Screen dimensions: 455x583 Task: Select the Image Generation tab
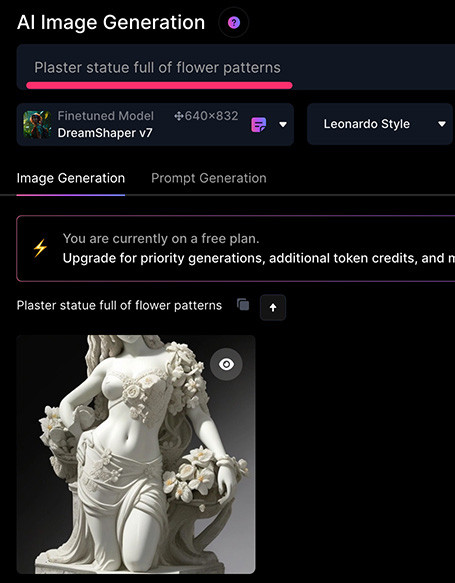(x=71, y=178)
